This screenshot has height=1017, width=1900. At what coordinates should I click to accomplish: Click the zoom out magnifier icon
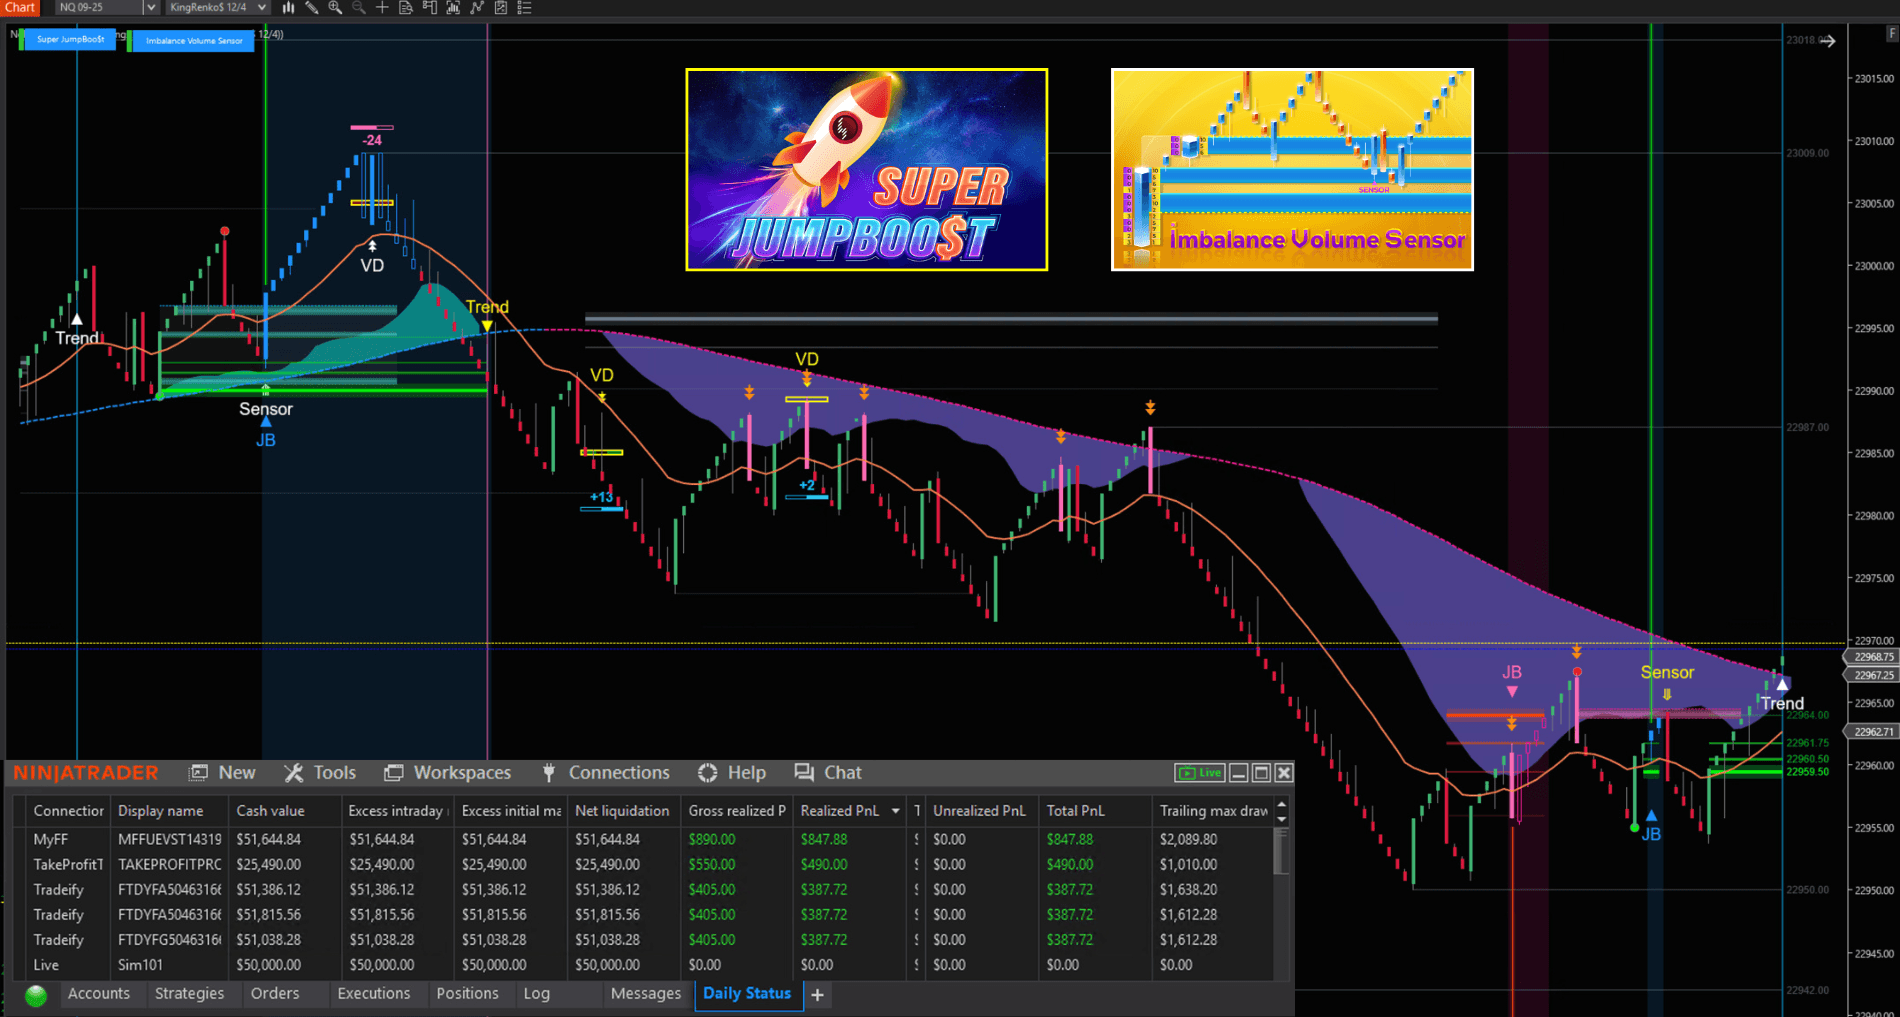(359, 8)
